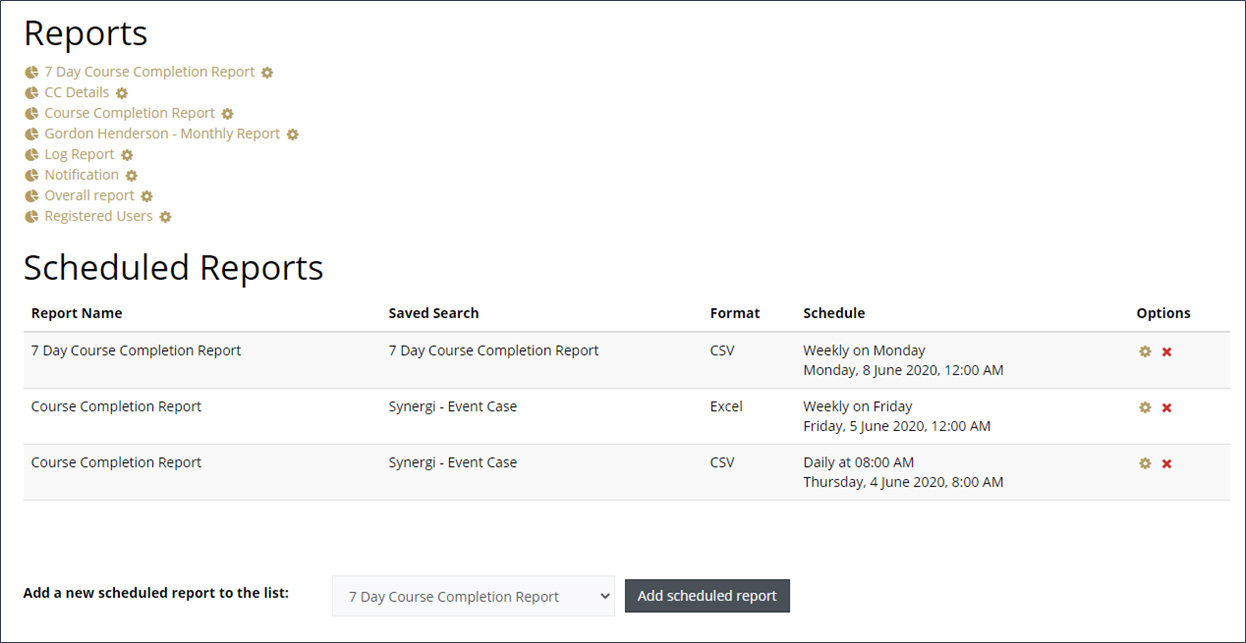Click gear icon next to Overall report

(147, 196)
